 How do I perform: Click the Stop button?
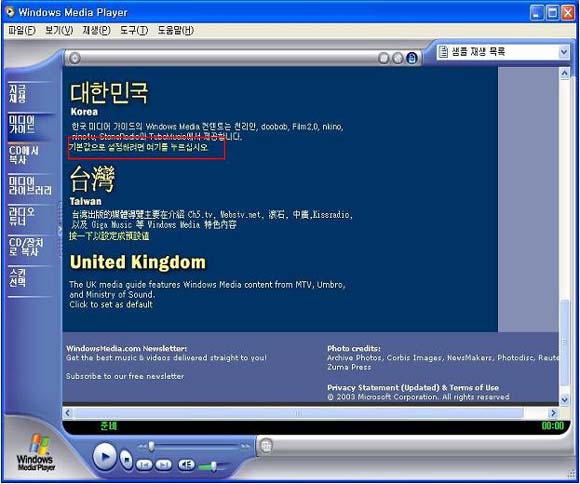[127, 460]
